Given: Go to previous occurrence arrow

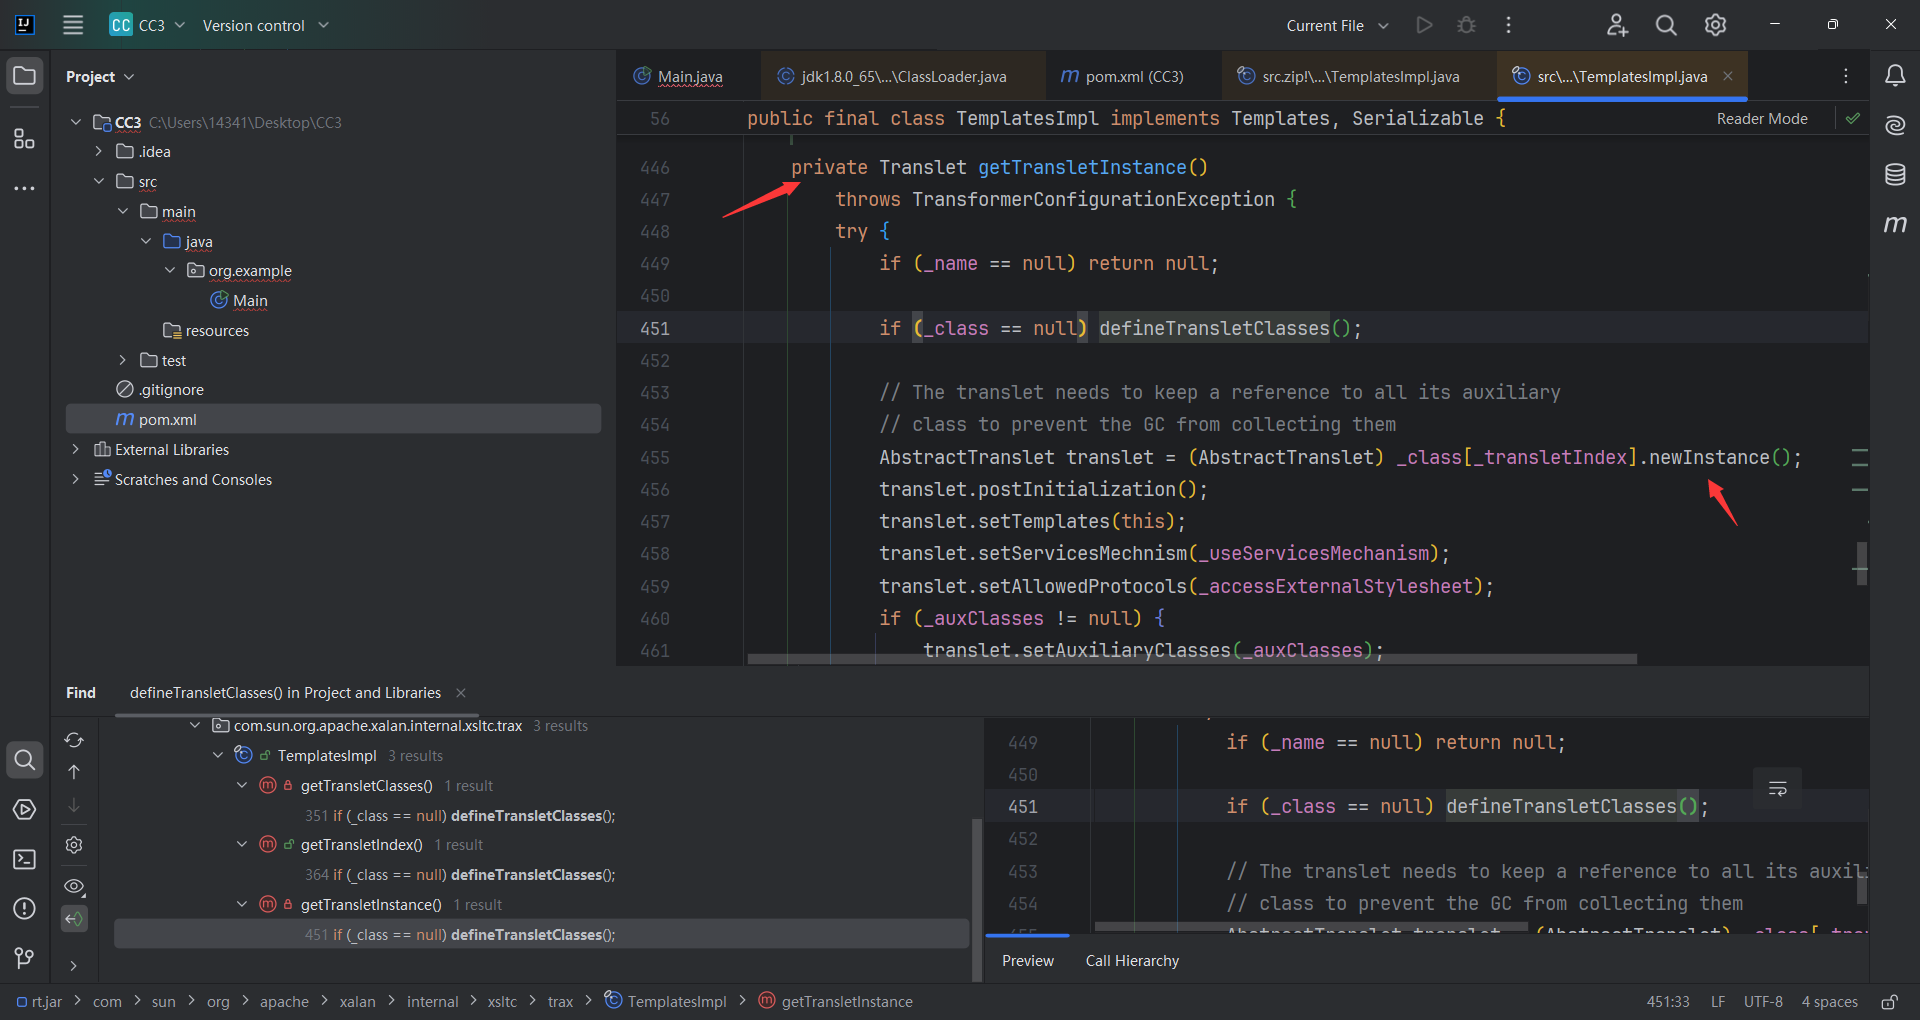Looking at the screenshot, I should 74,772.
